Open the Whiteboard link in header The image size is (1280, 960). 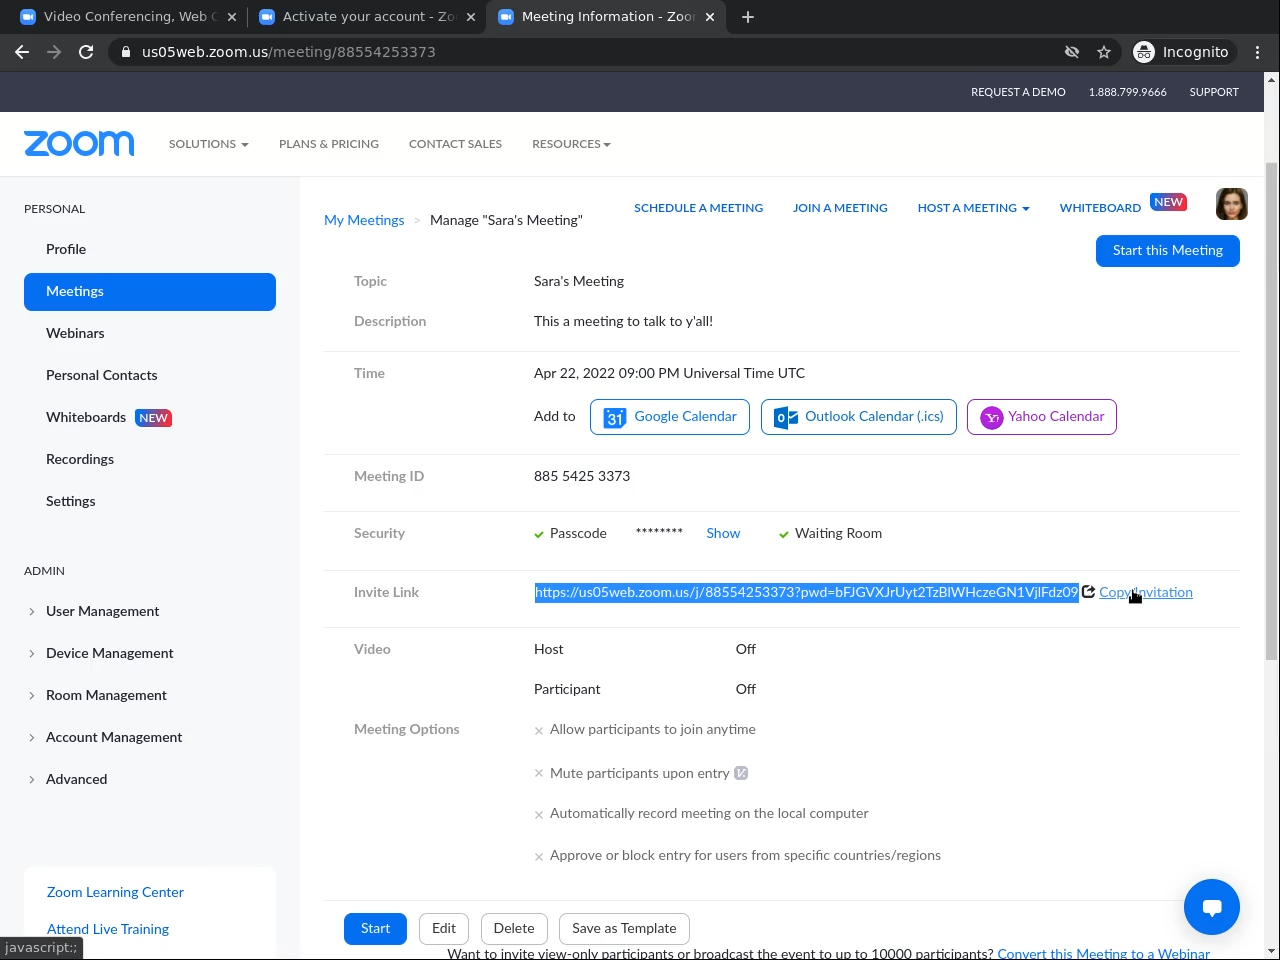[1100, 208]
